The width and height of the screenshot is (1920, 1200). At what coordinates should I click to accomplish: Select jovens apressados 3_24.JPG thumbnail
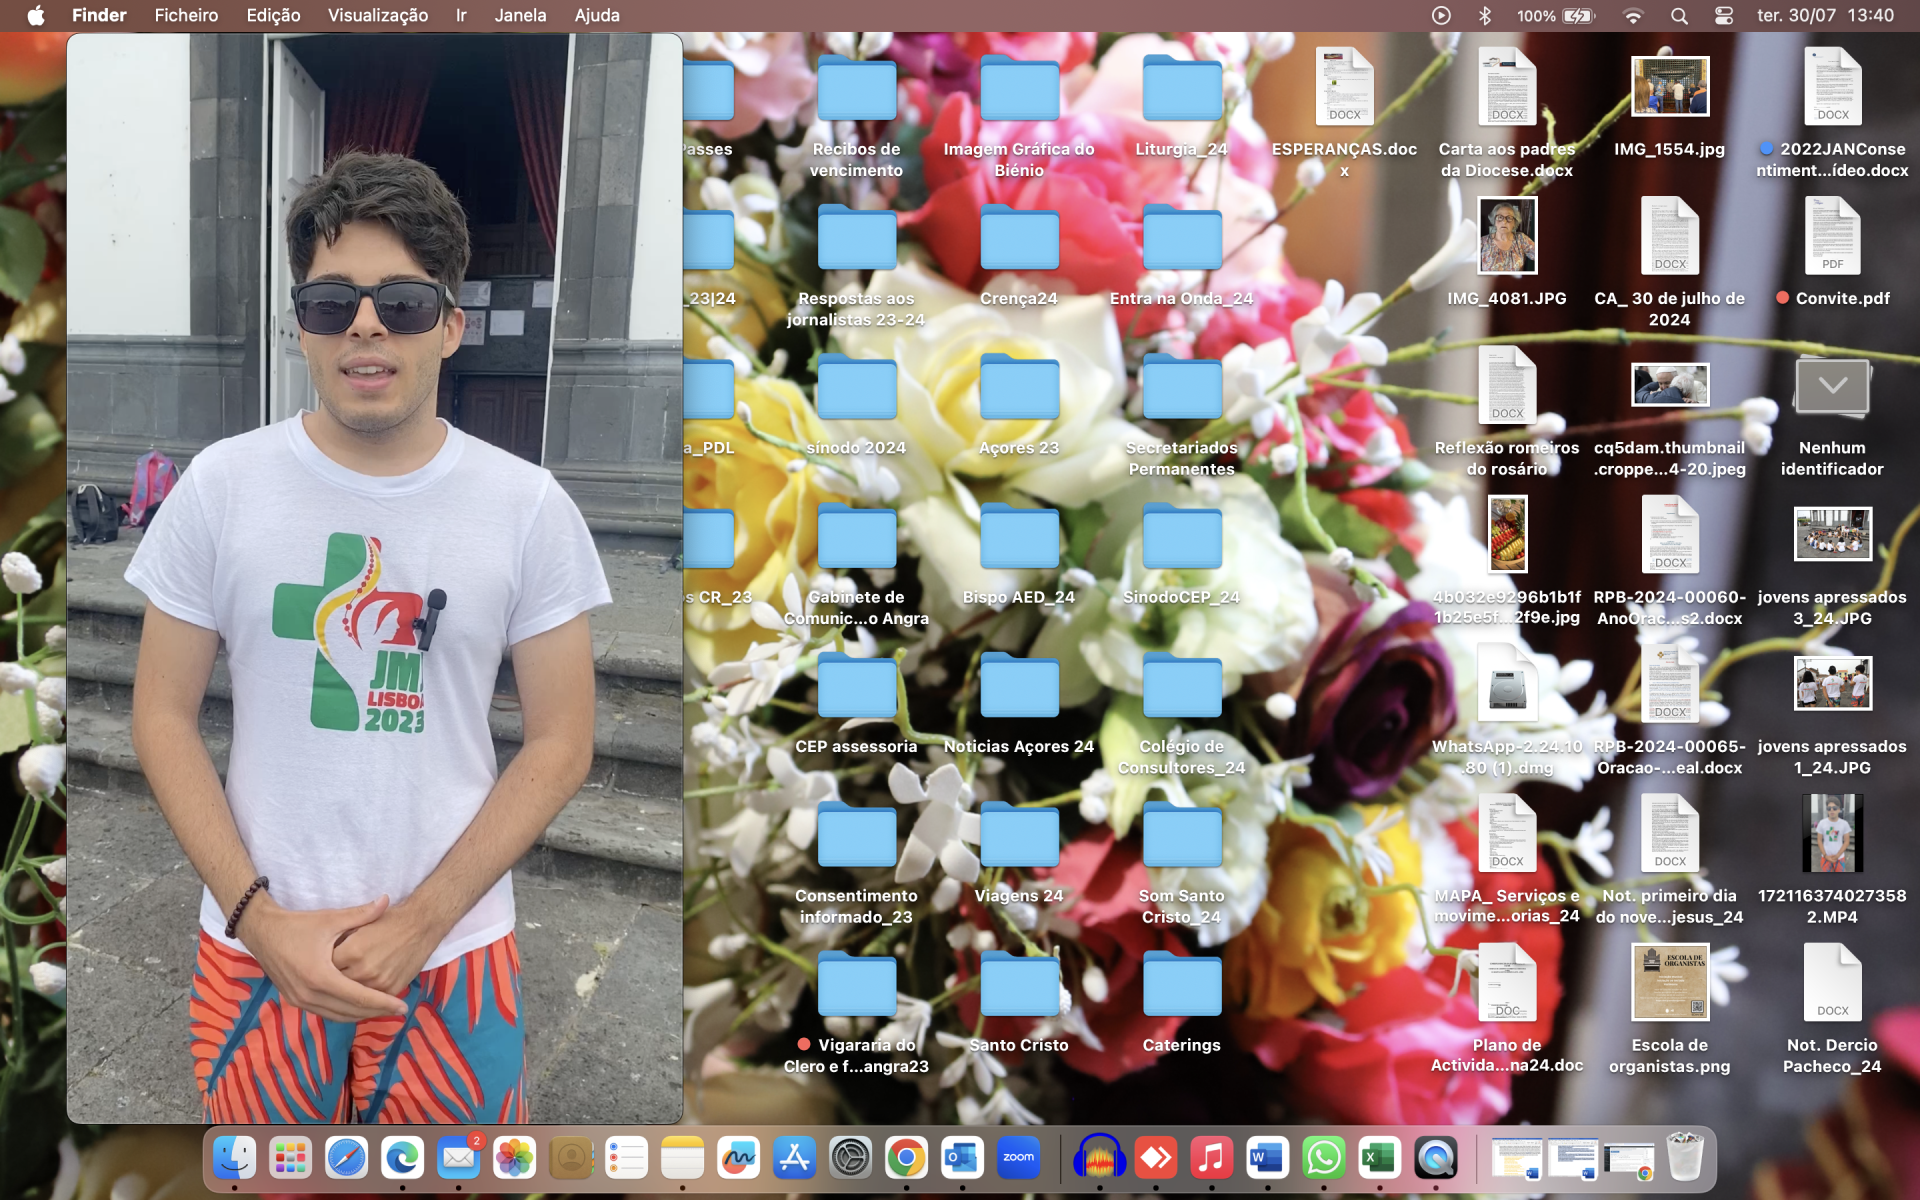click(x=1832, y=534)
